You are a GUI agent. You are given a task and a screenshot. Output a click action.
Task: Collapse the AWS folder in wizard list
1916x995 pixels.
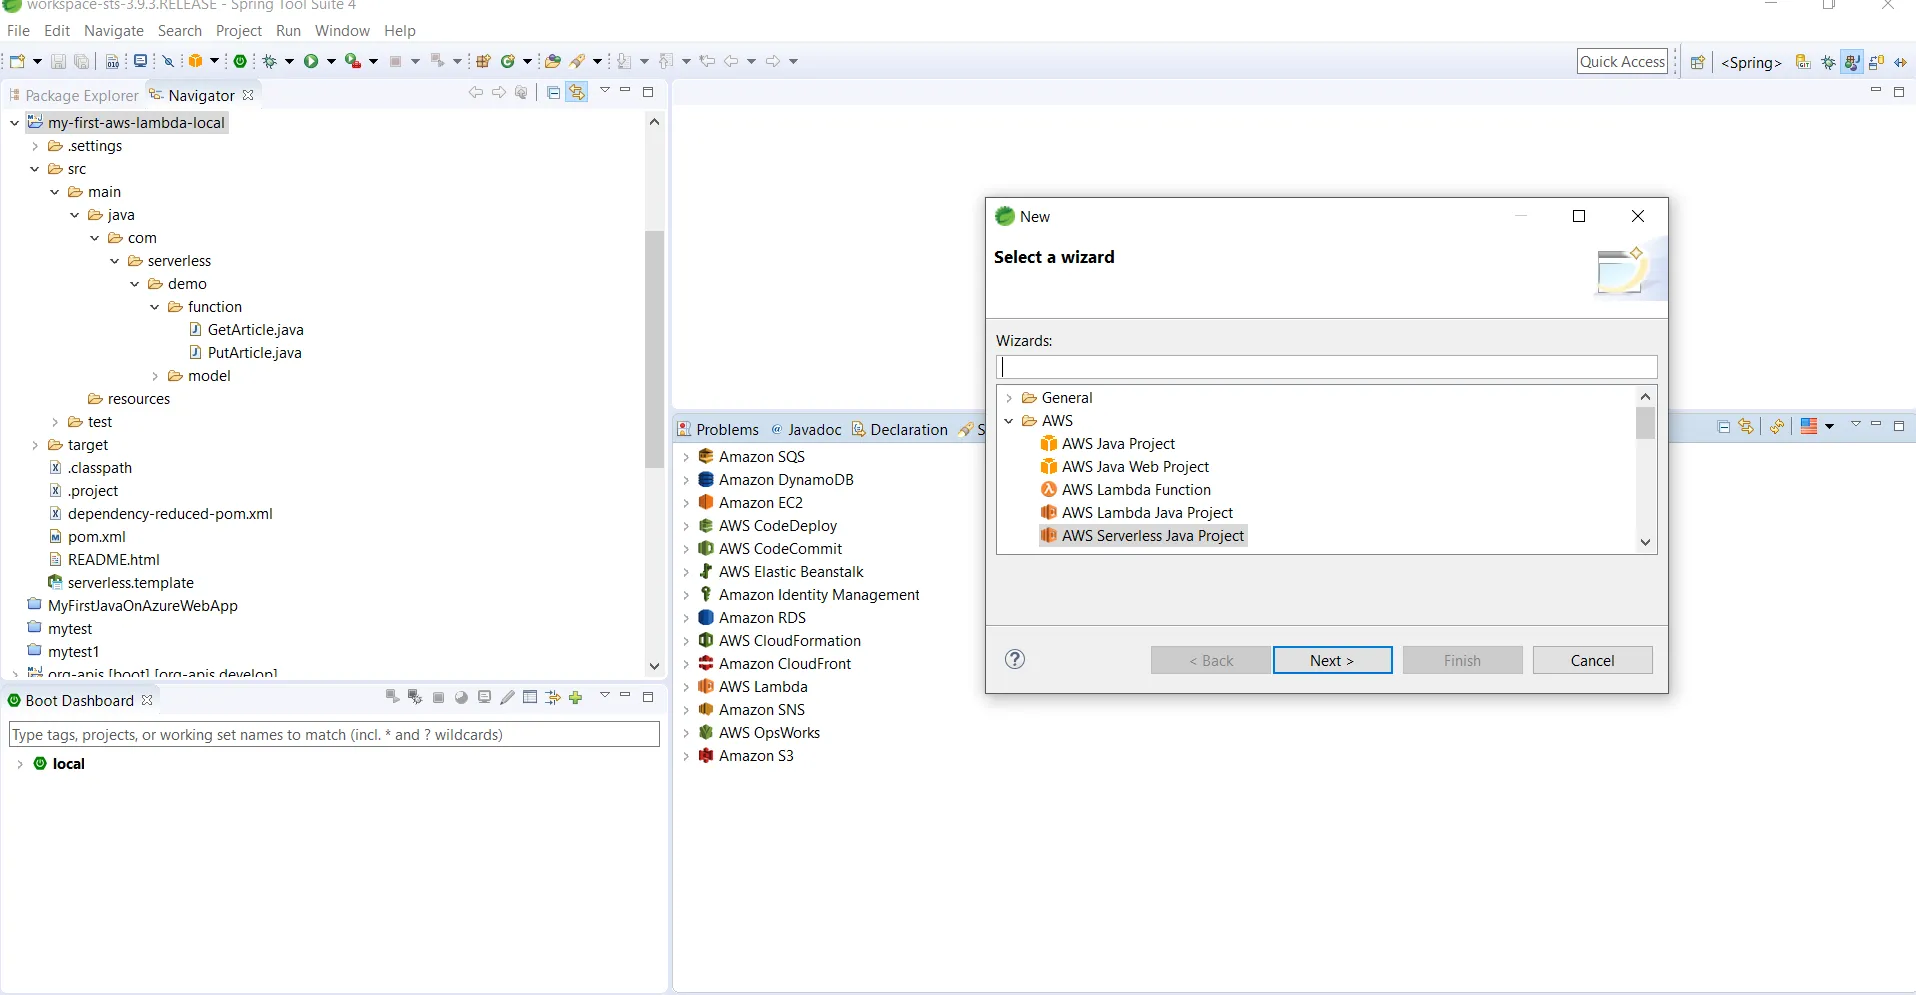pos(1009,421)
